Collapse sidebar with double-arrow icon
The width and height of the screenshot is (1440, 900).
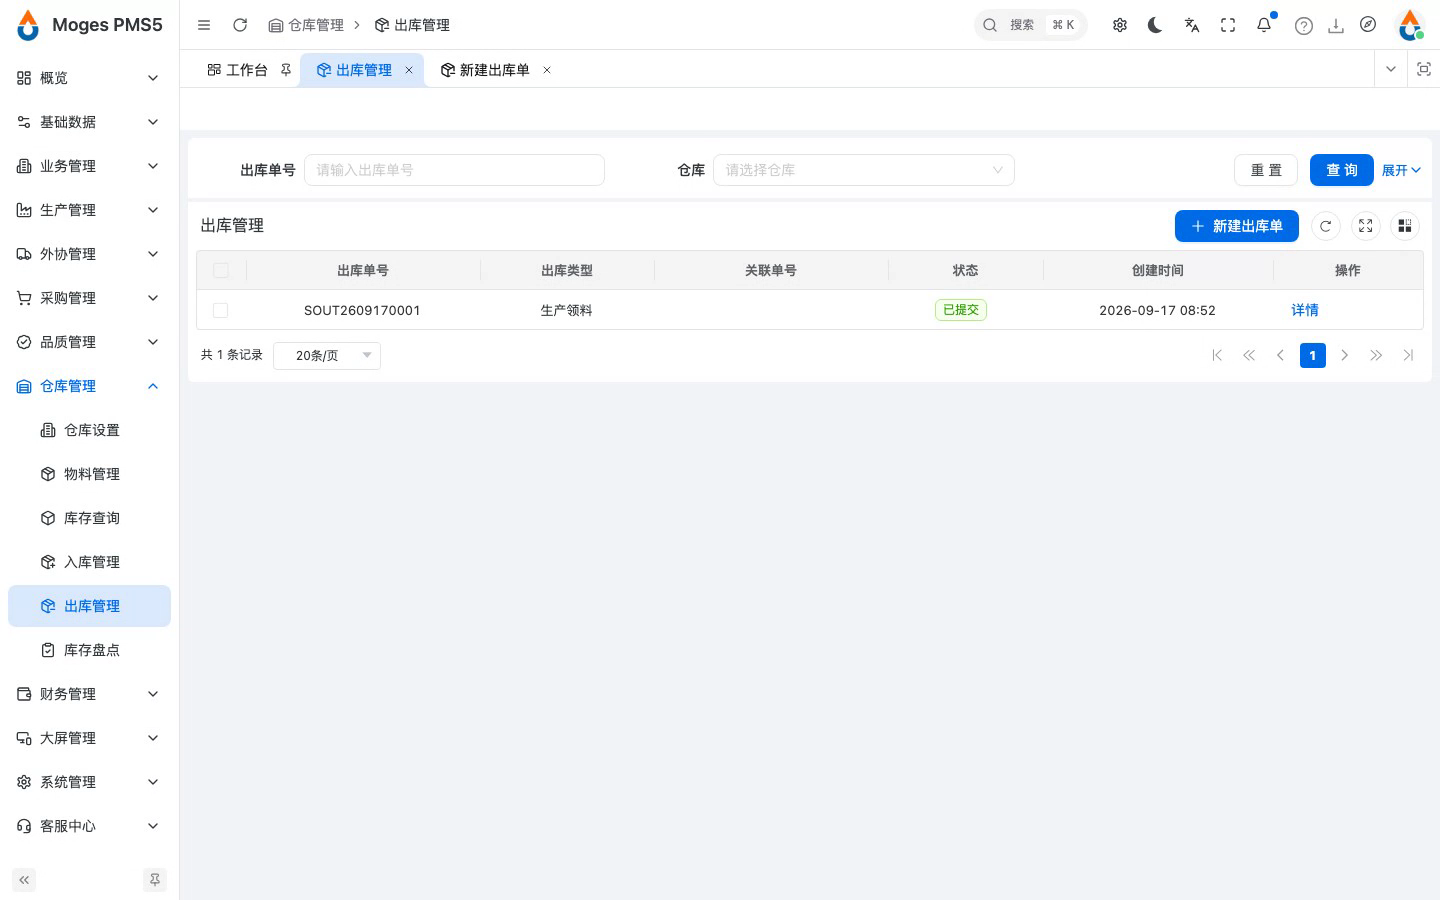24,880
